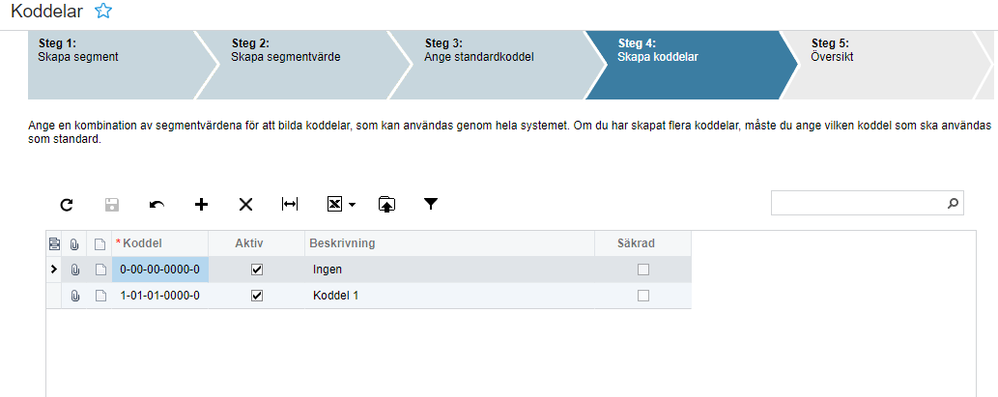Check Säkrad box for Ingen row
998x397 pixels.
tap(643, 270)
